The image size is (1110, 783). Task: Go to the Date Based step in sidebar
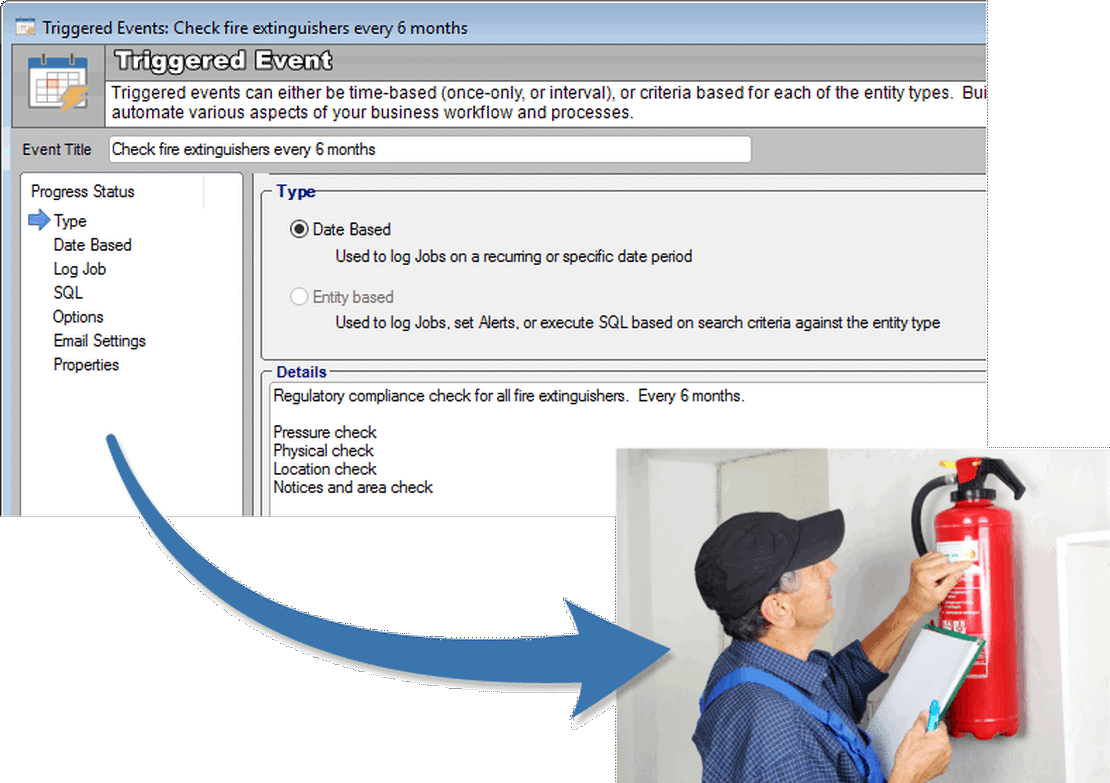pos(92,245)
